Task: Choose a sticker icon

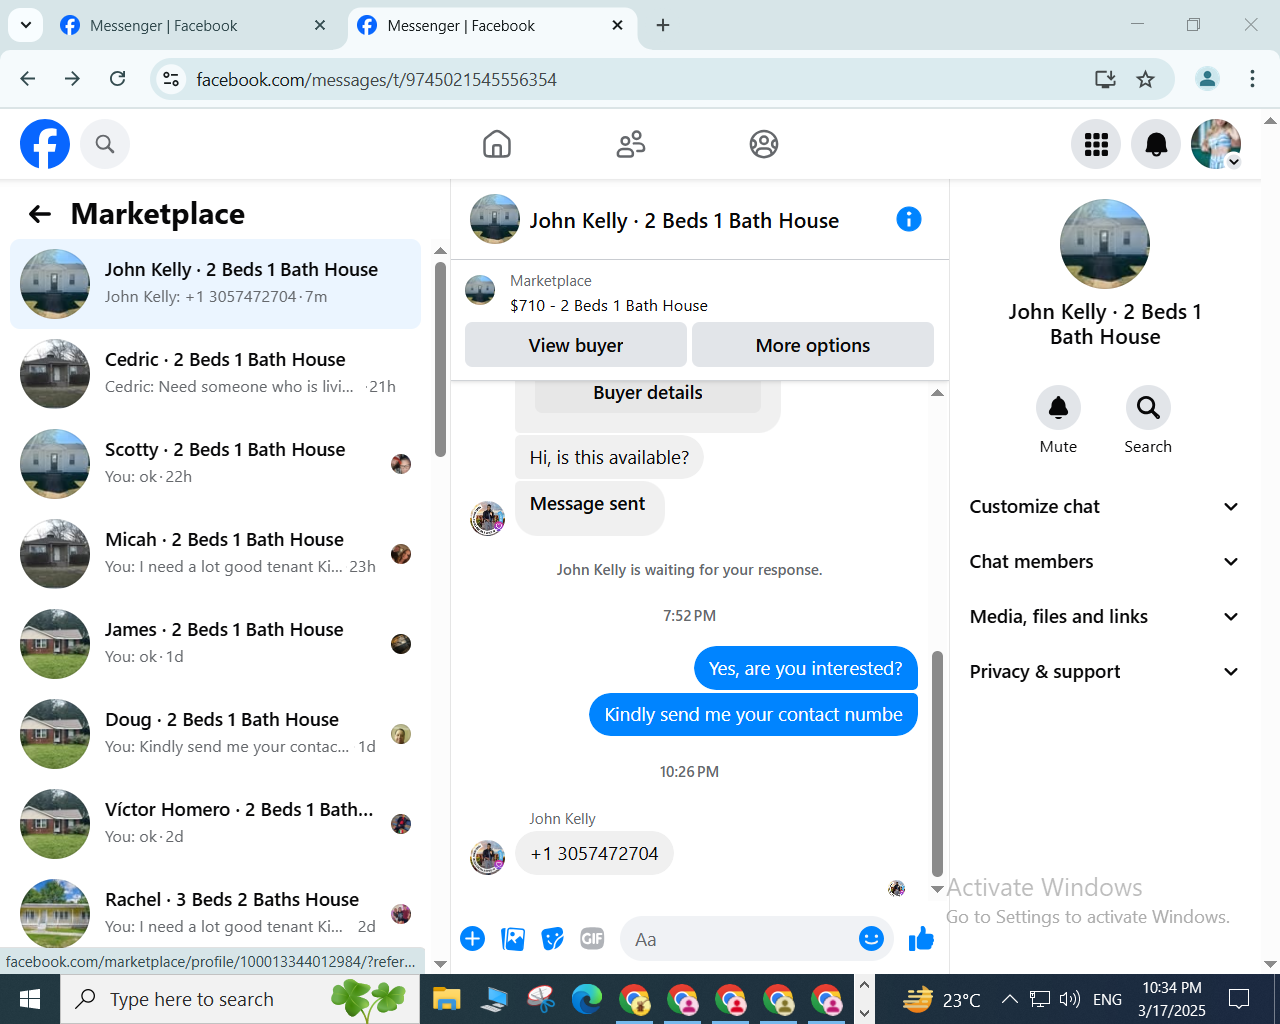Action: (x=553, y=938)
